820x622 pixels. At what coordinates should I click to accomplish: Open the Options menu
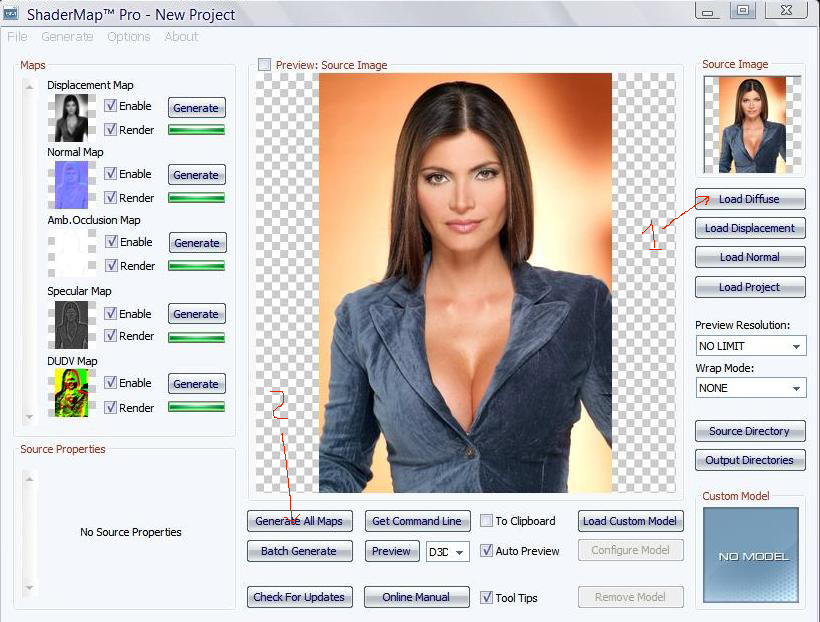[x=129, y=37]
